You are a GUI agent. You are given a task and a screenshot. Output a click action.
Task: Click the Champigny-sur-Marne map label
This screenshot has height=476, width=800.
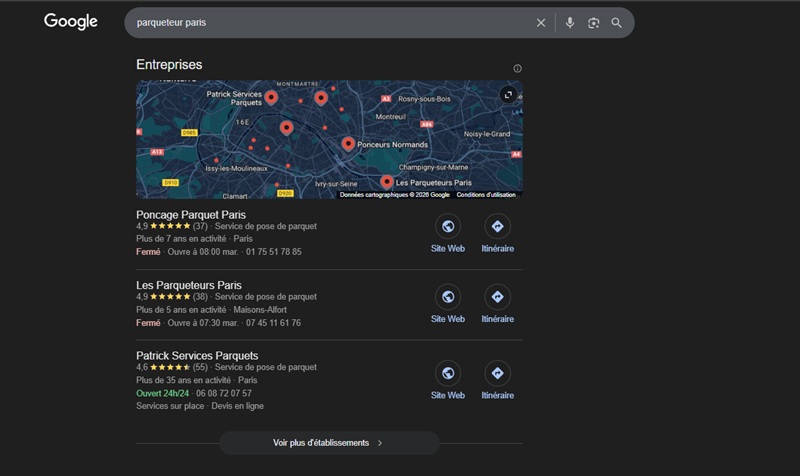point(433,167)
